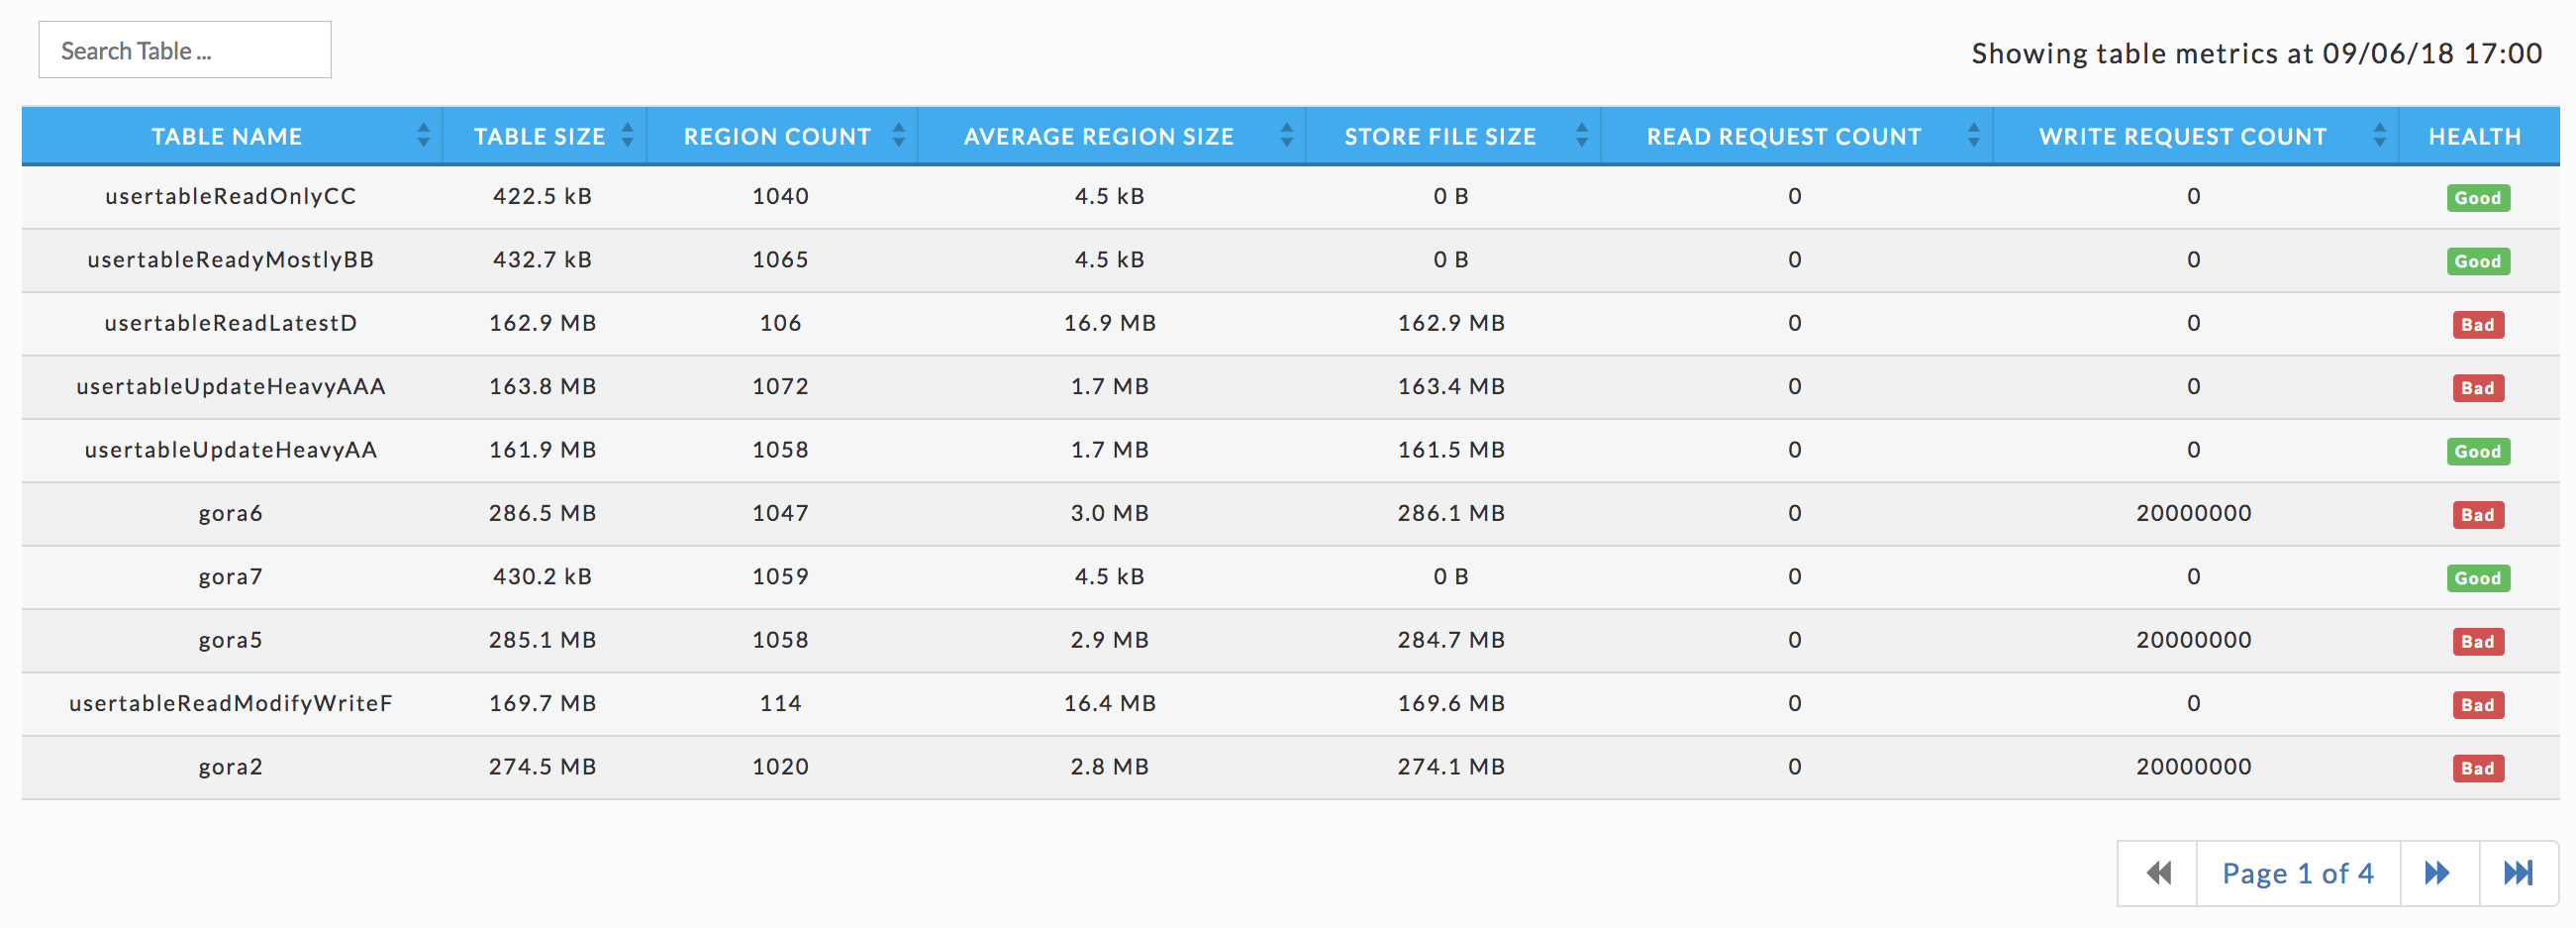Jump to the last page
This screenshot has height=928, width=2576.
coord(2518,873)
